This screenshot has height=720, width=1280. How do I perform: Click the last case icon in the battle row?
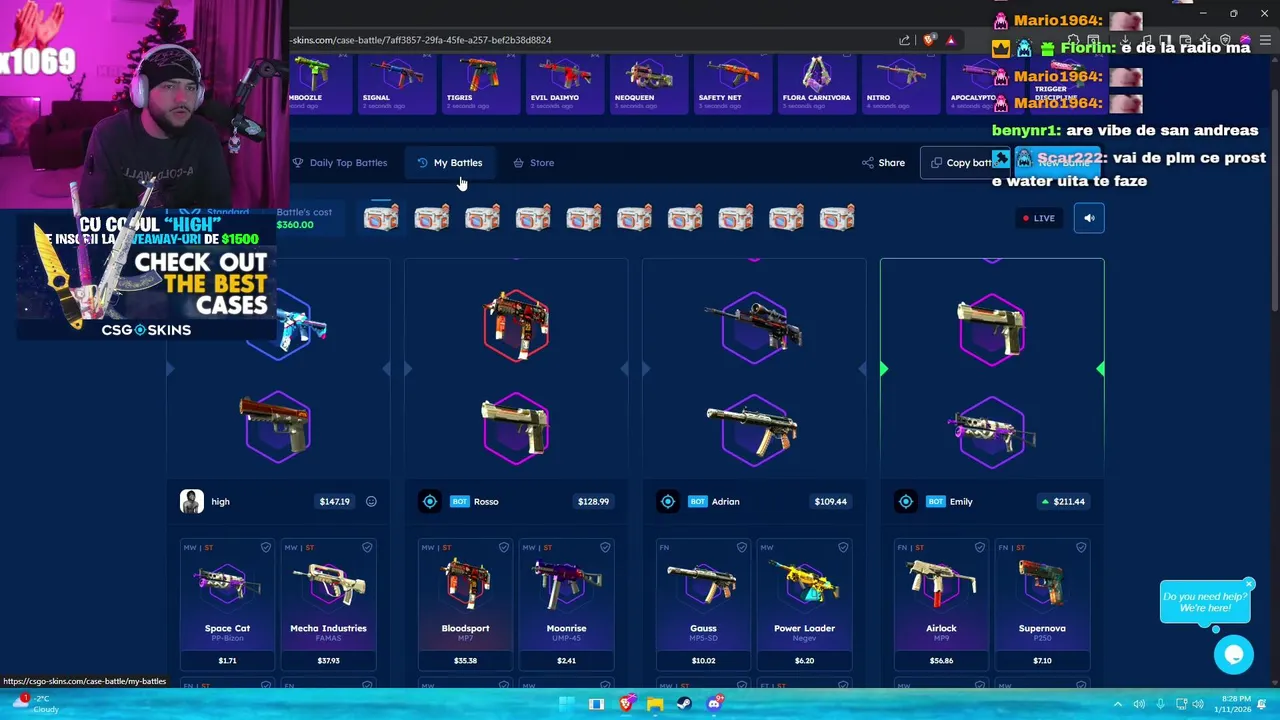pos(837,217)
